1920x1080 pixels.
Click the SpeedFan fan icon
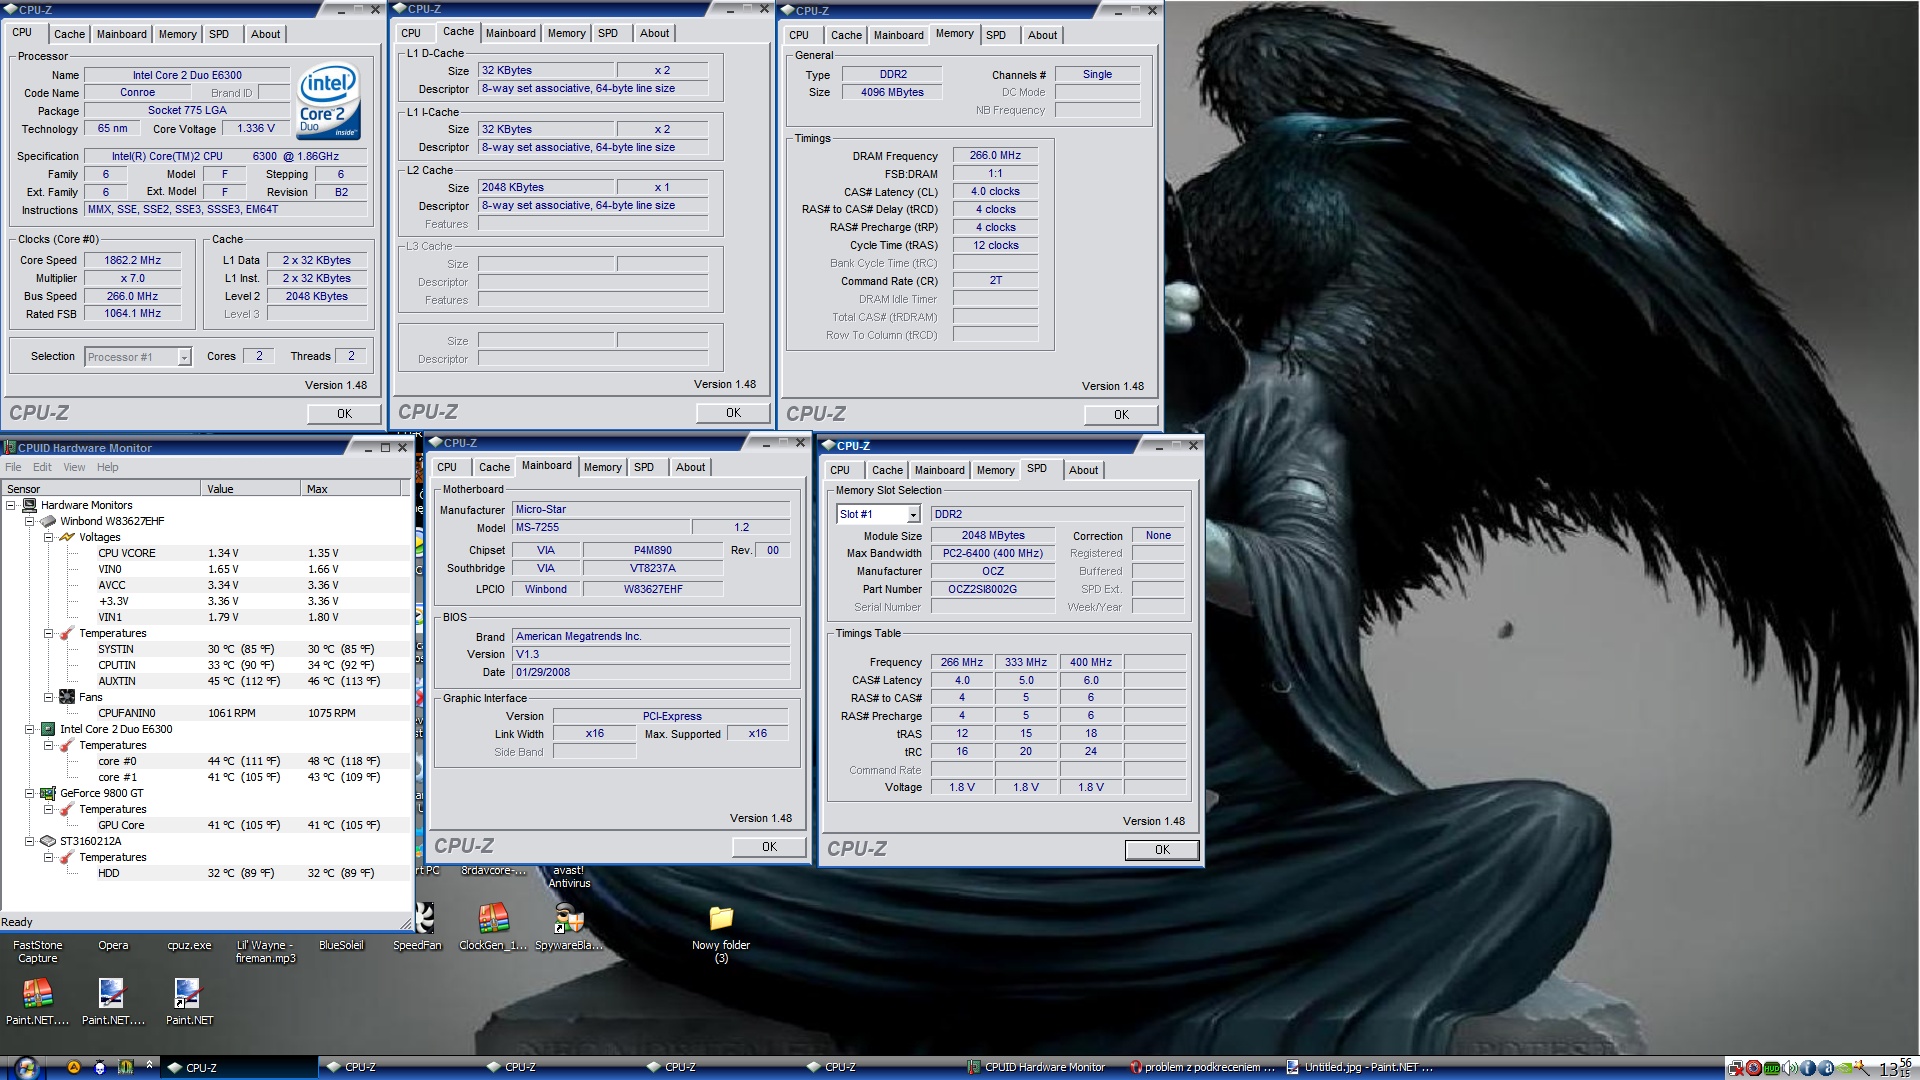(x=424, y=918)
